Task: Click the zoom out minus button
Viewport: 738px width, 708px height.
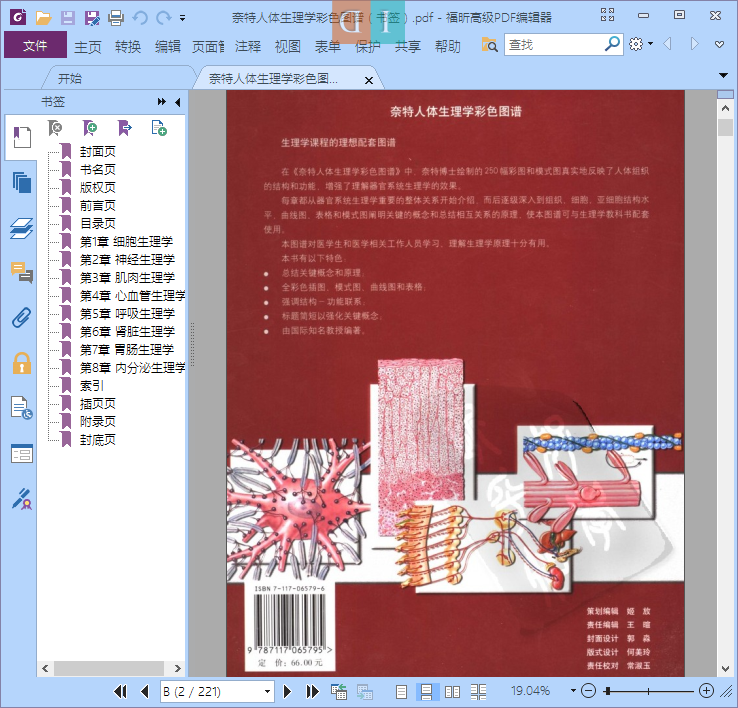Action: [588, 691]
